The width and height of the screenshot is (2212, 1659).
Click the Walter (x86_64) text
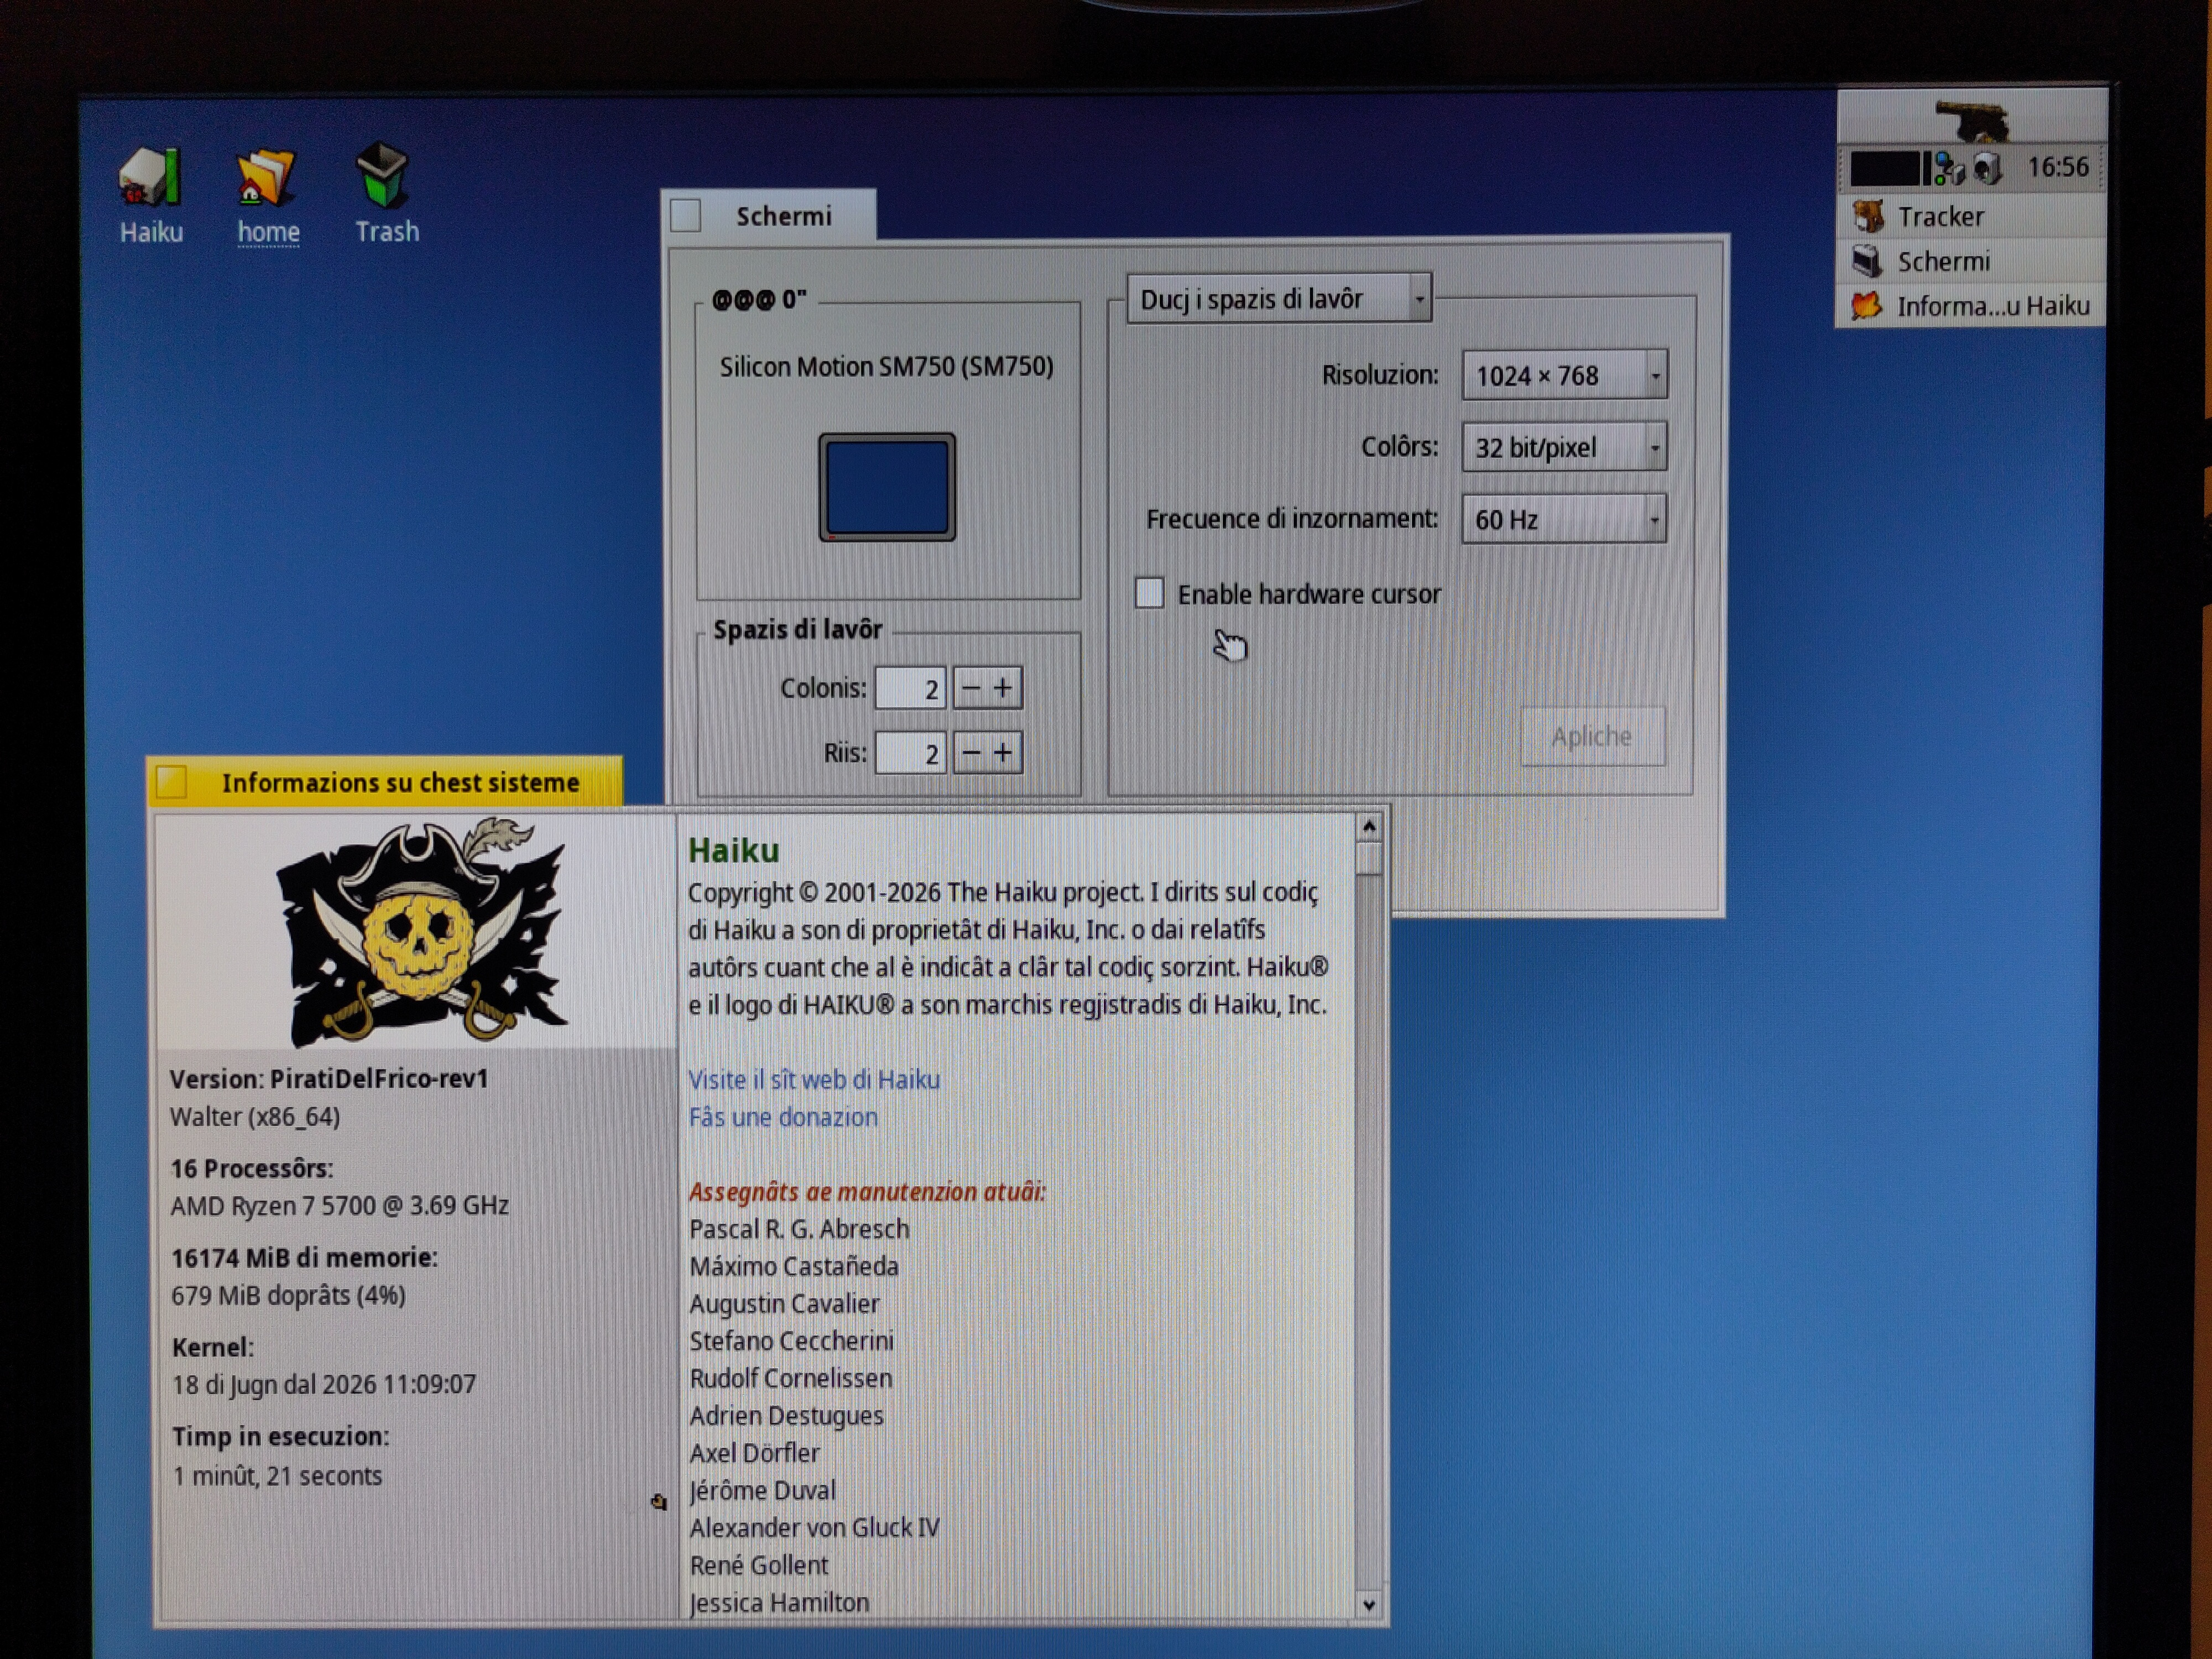pos(255,1117)
